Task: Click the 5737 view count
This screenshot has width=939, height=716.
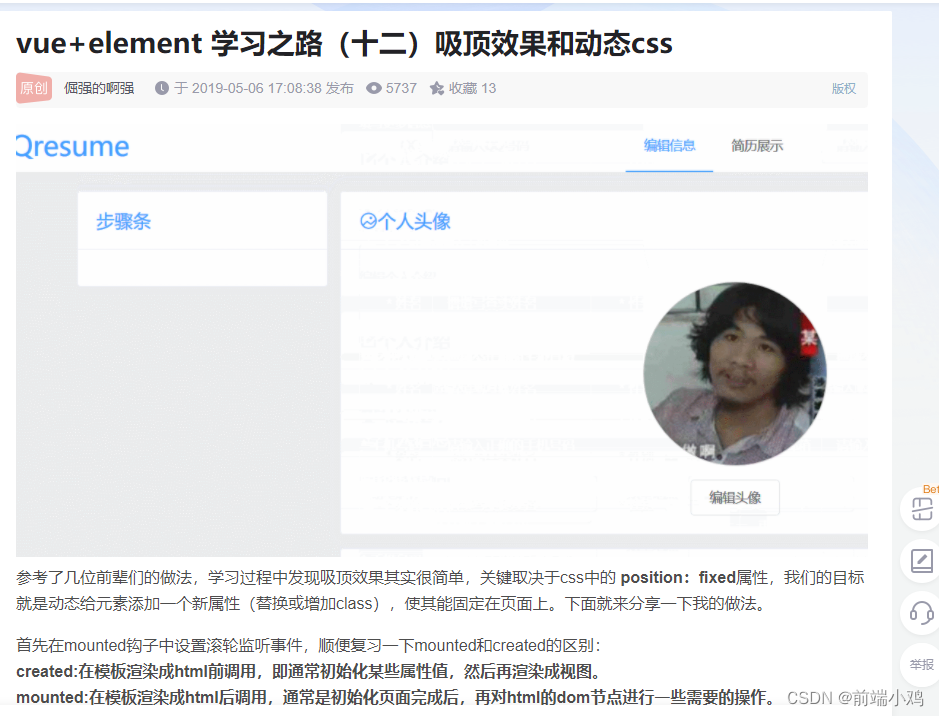Action: pyautogui.click(x=401, y=89)
